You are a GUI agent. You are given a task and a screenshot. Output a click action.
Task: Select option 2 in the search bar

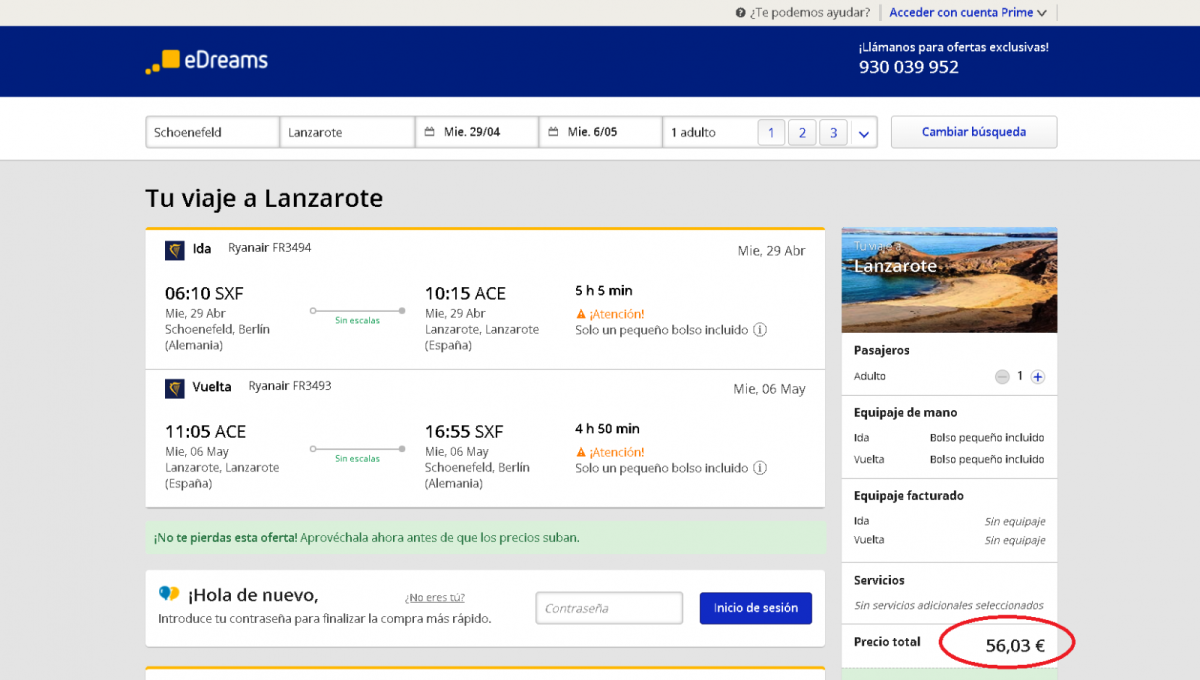point(802,132)
